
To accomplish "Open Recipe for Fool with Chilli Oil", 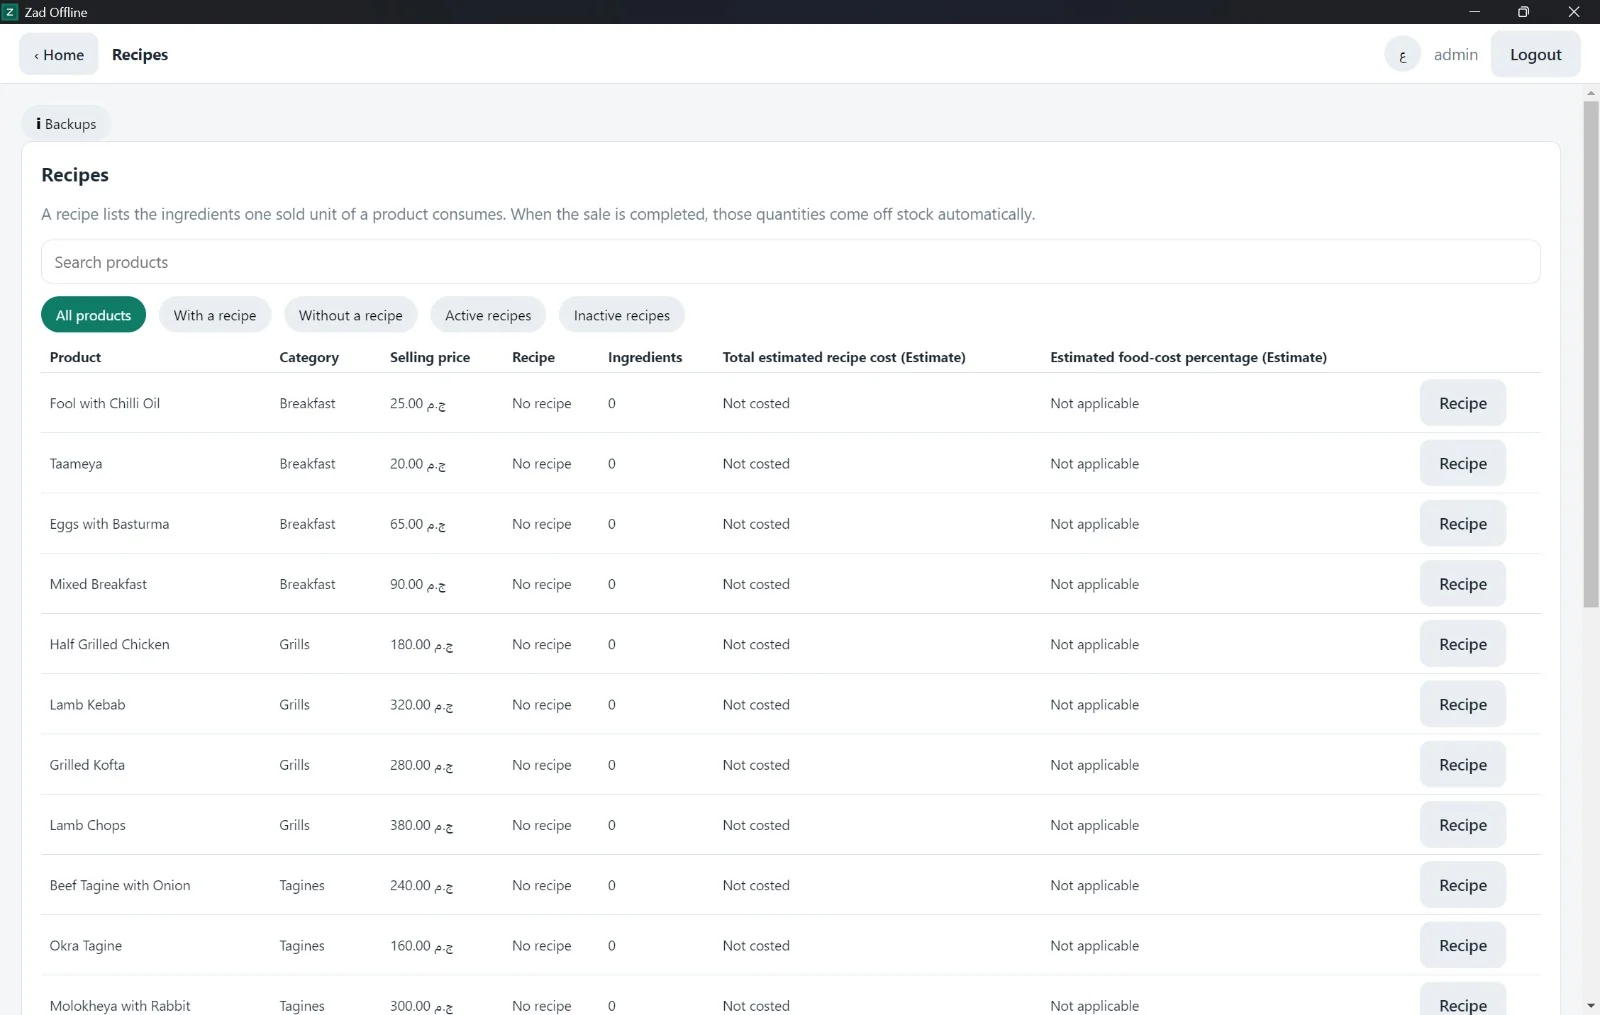I will tap(1462, 403).
